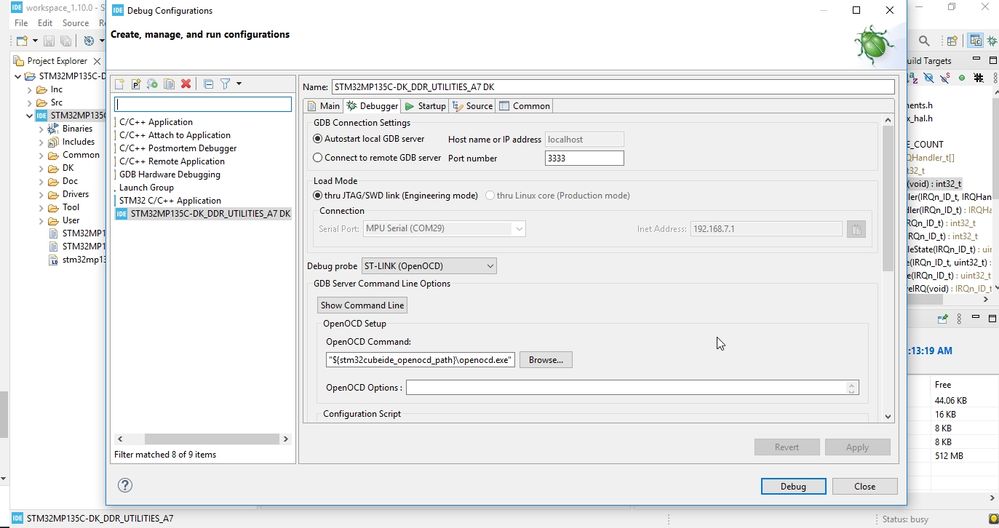Click the Save All icon in main toolbar
The image size is (999, 528).
click(x=66, y=41)
